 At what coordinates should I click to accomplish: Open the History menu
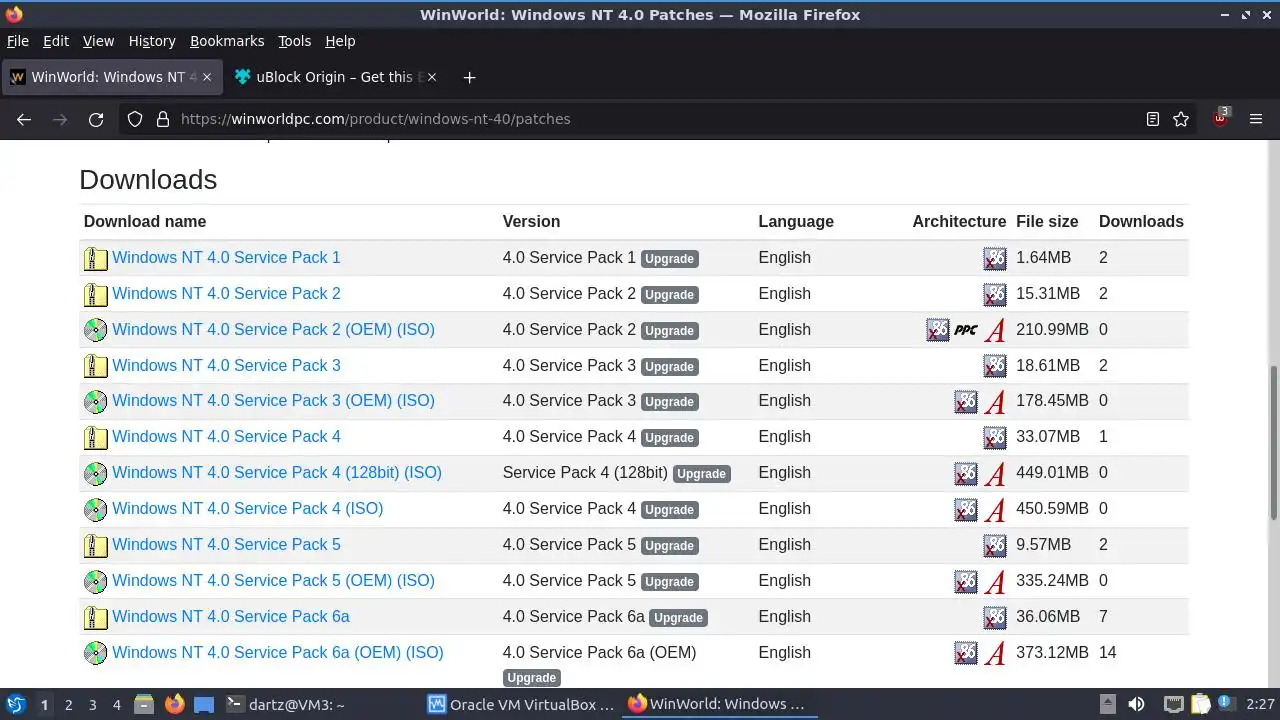click(152, 41)
